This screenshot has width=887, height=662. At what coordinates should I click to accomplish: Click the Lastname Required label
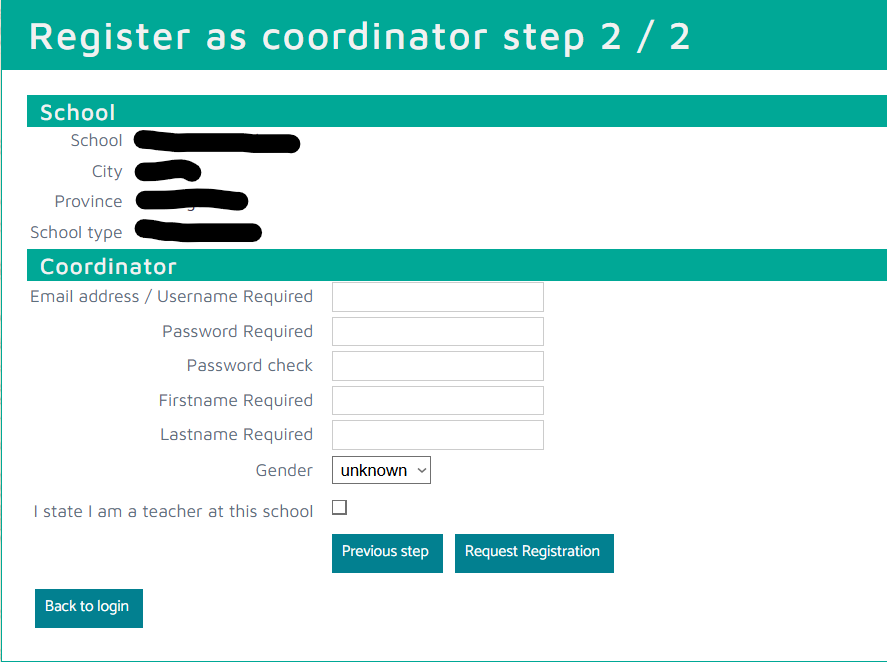pos(236,434)
